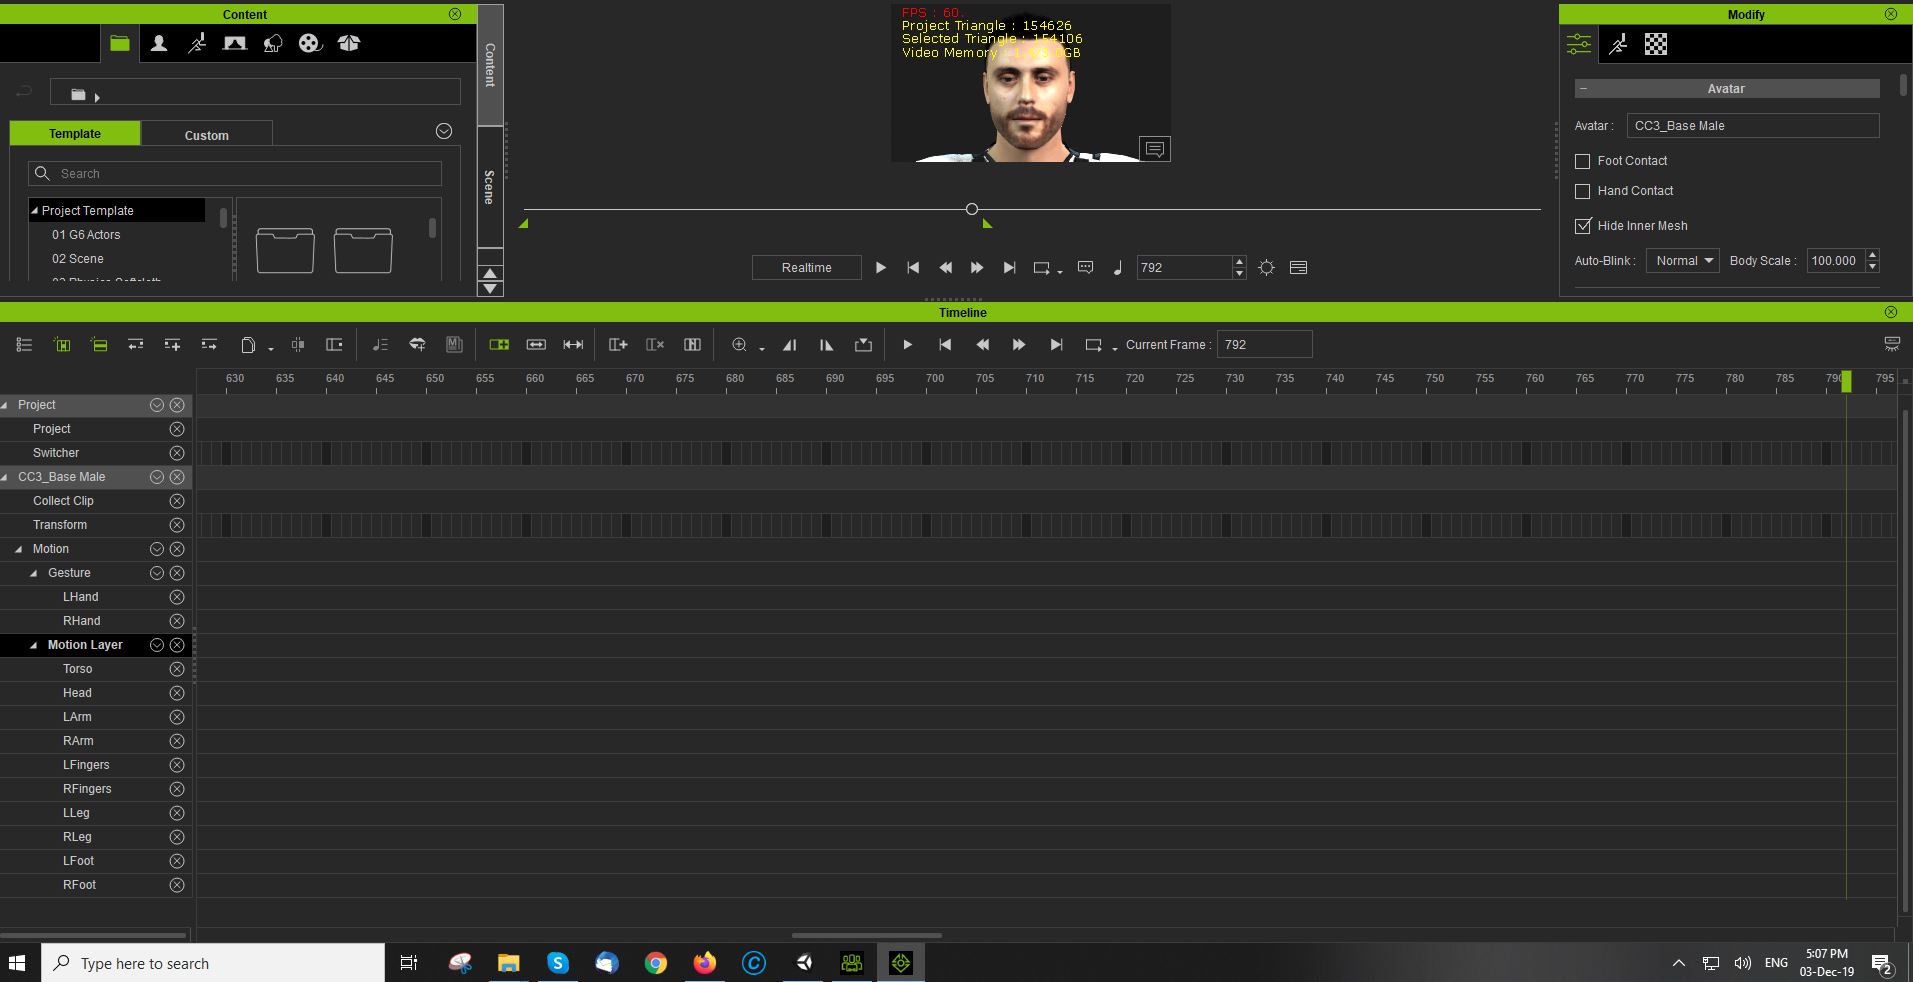The image size is (1913, 982).
Task: Click the export range icon in Timeline toolbar
Action: point(864,345)
